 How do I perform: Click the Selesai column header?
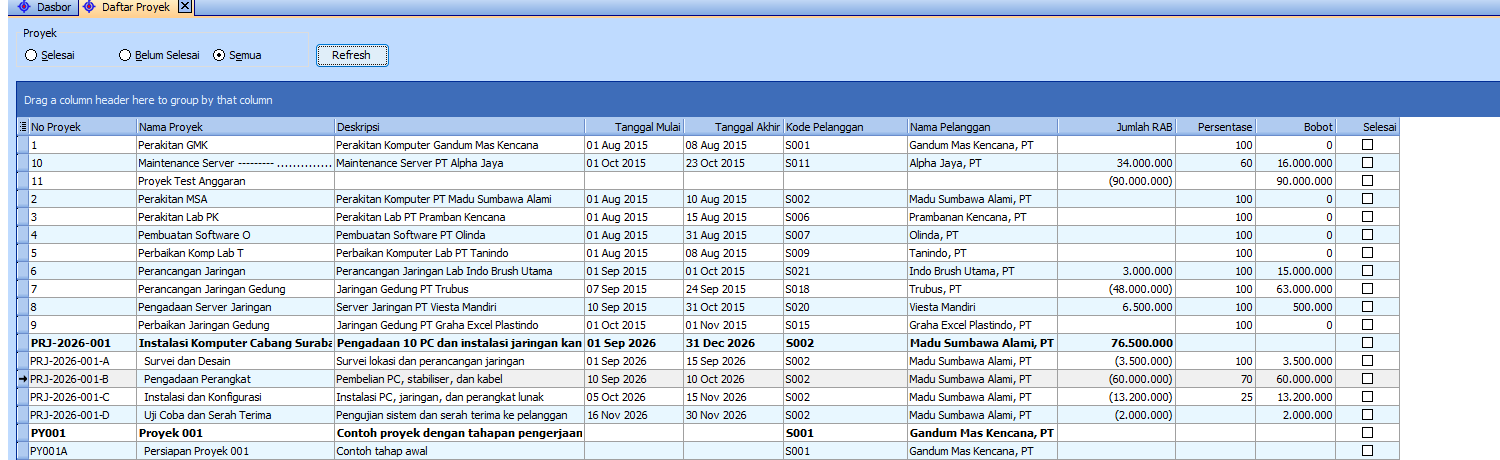pyautogui.click(x=1368, y=127)
